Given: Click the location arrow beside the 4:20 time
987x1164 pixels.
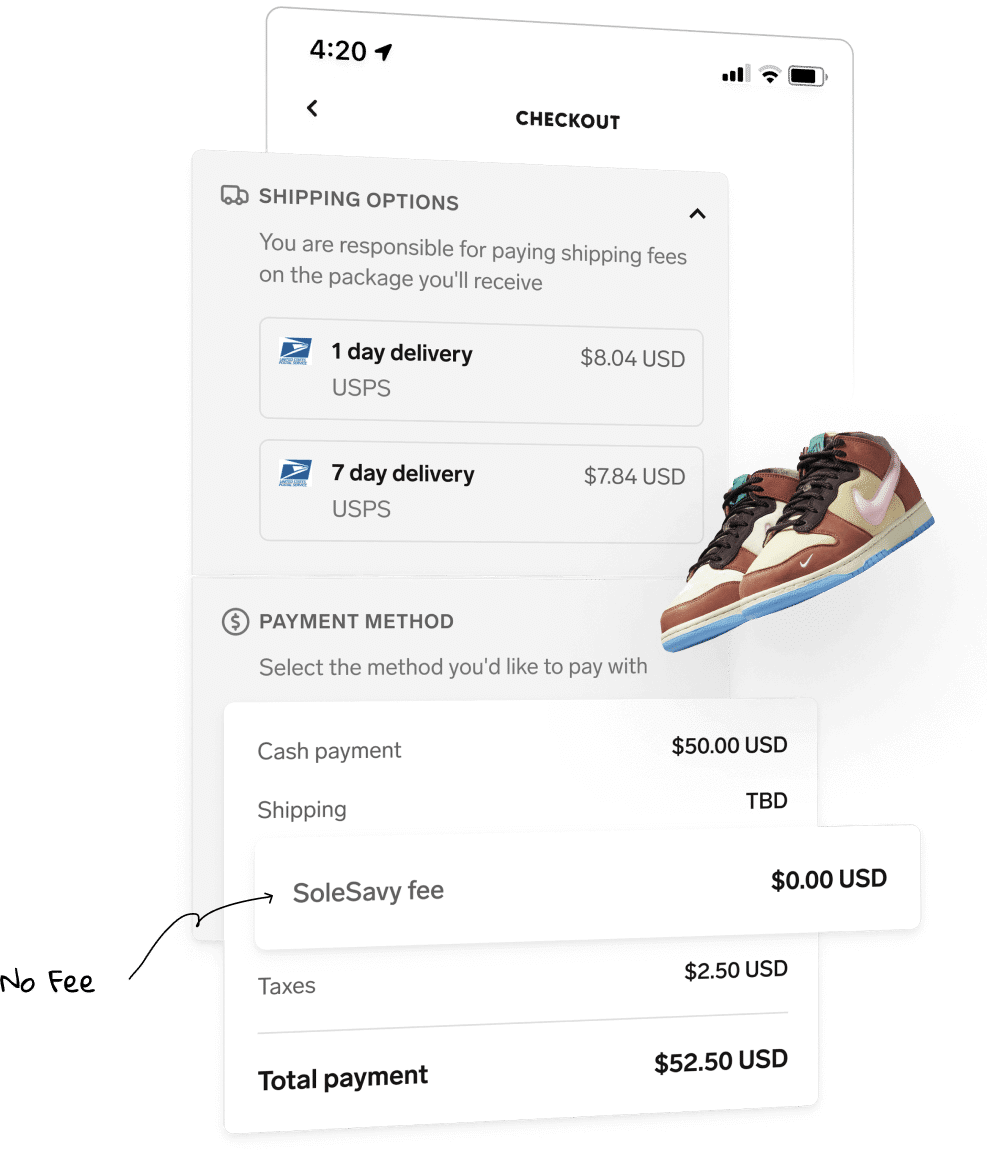Looking at the screenshot, I should click(384, 52).
